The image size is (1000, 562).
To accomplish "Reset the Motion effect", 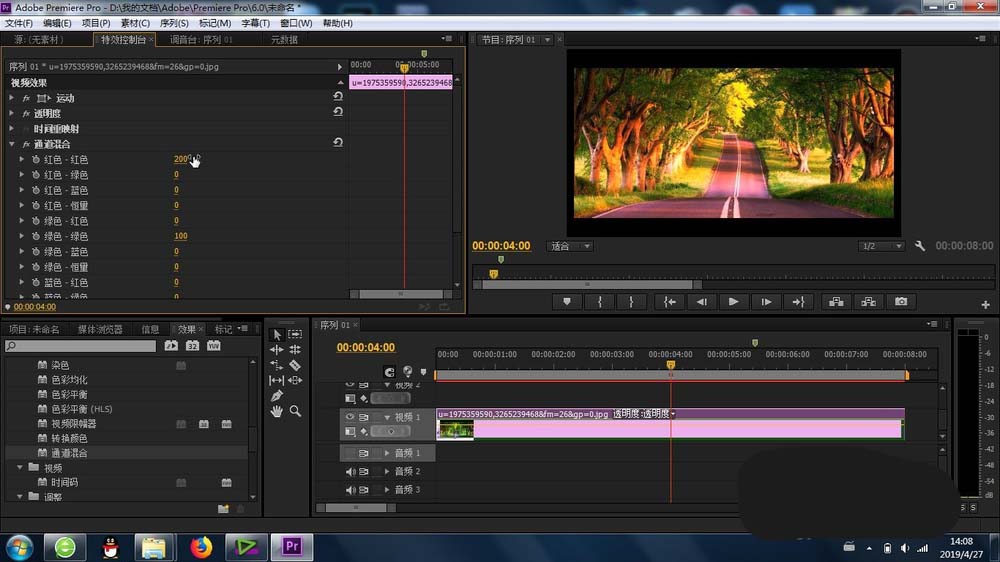I will click(338, 96).
